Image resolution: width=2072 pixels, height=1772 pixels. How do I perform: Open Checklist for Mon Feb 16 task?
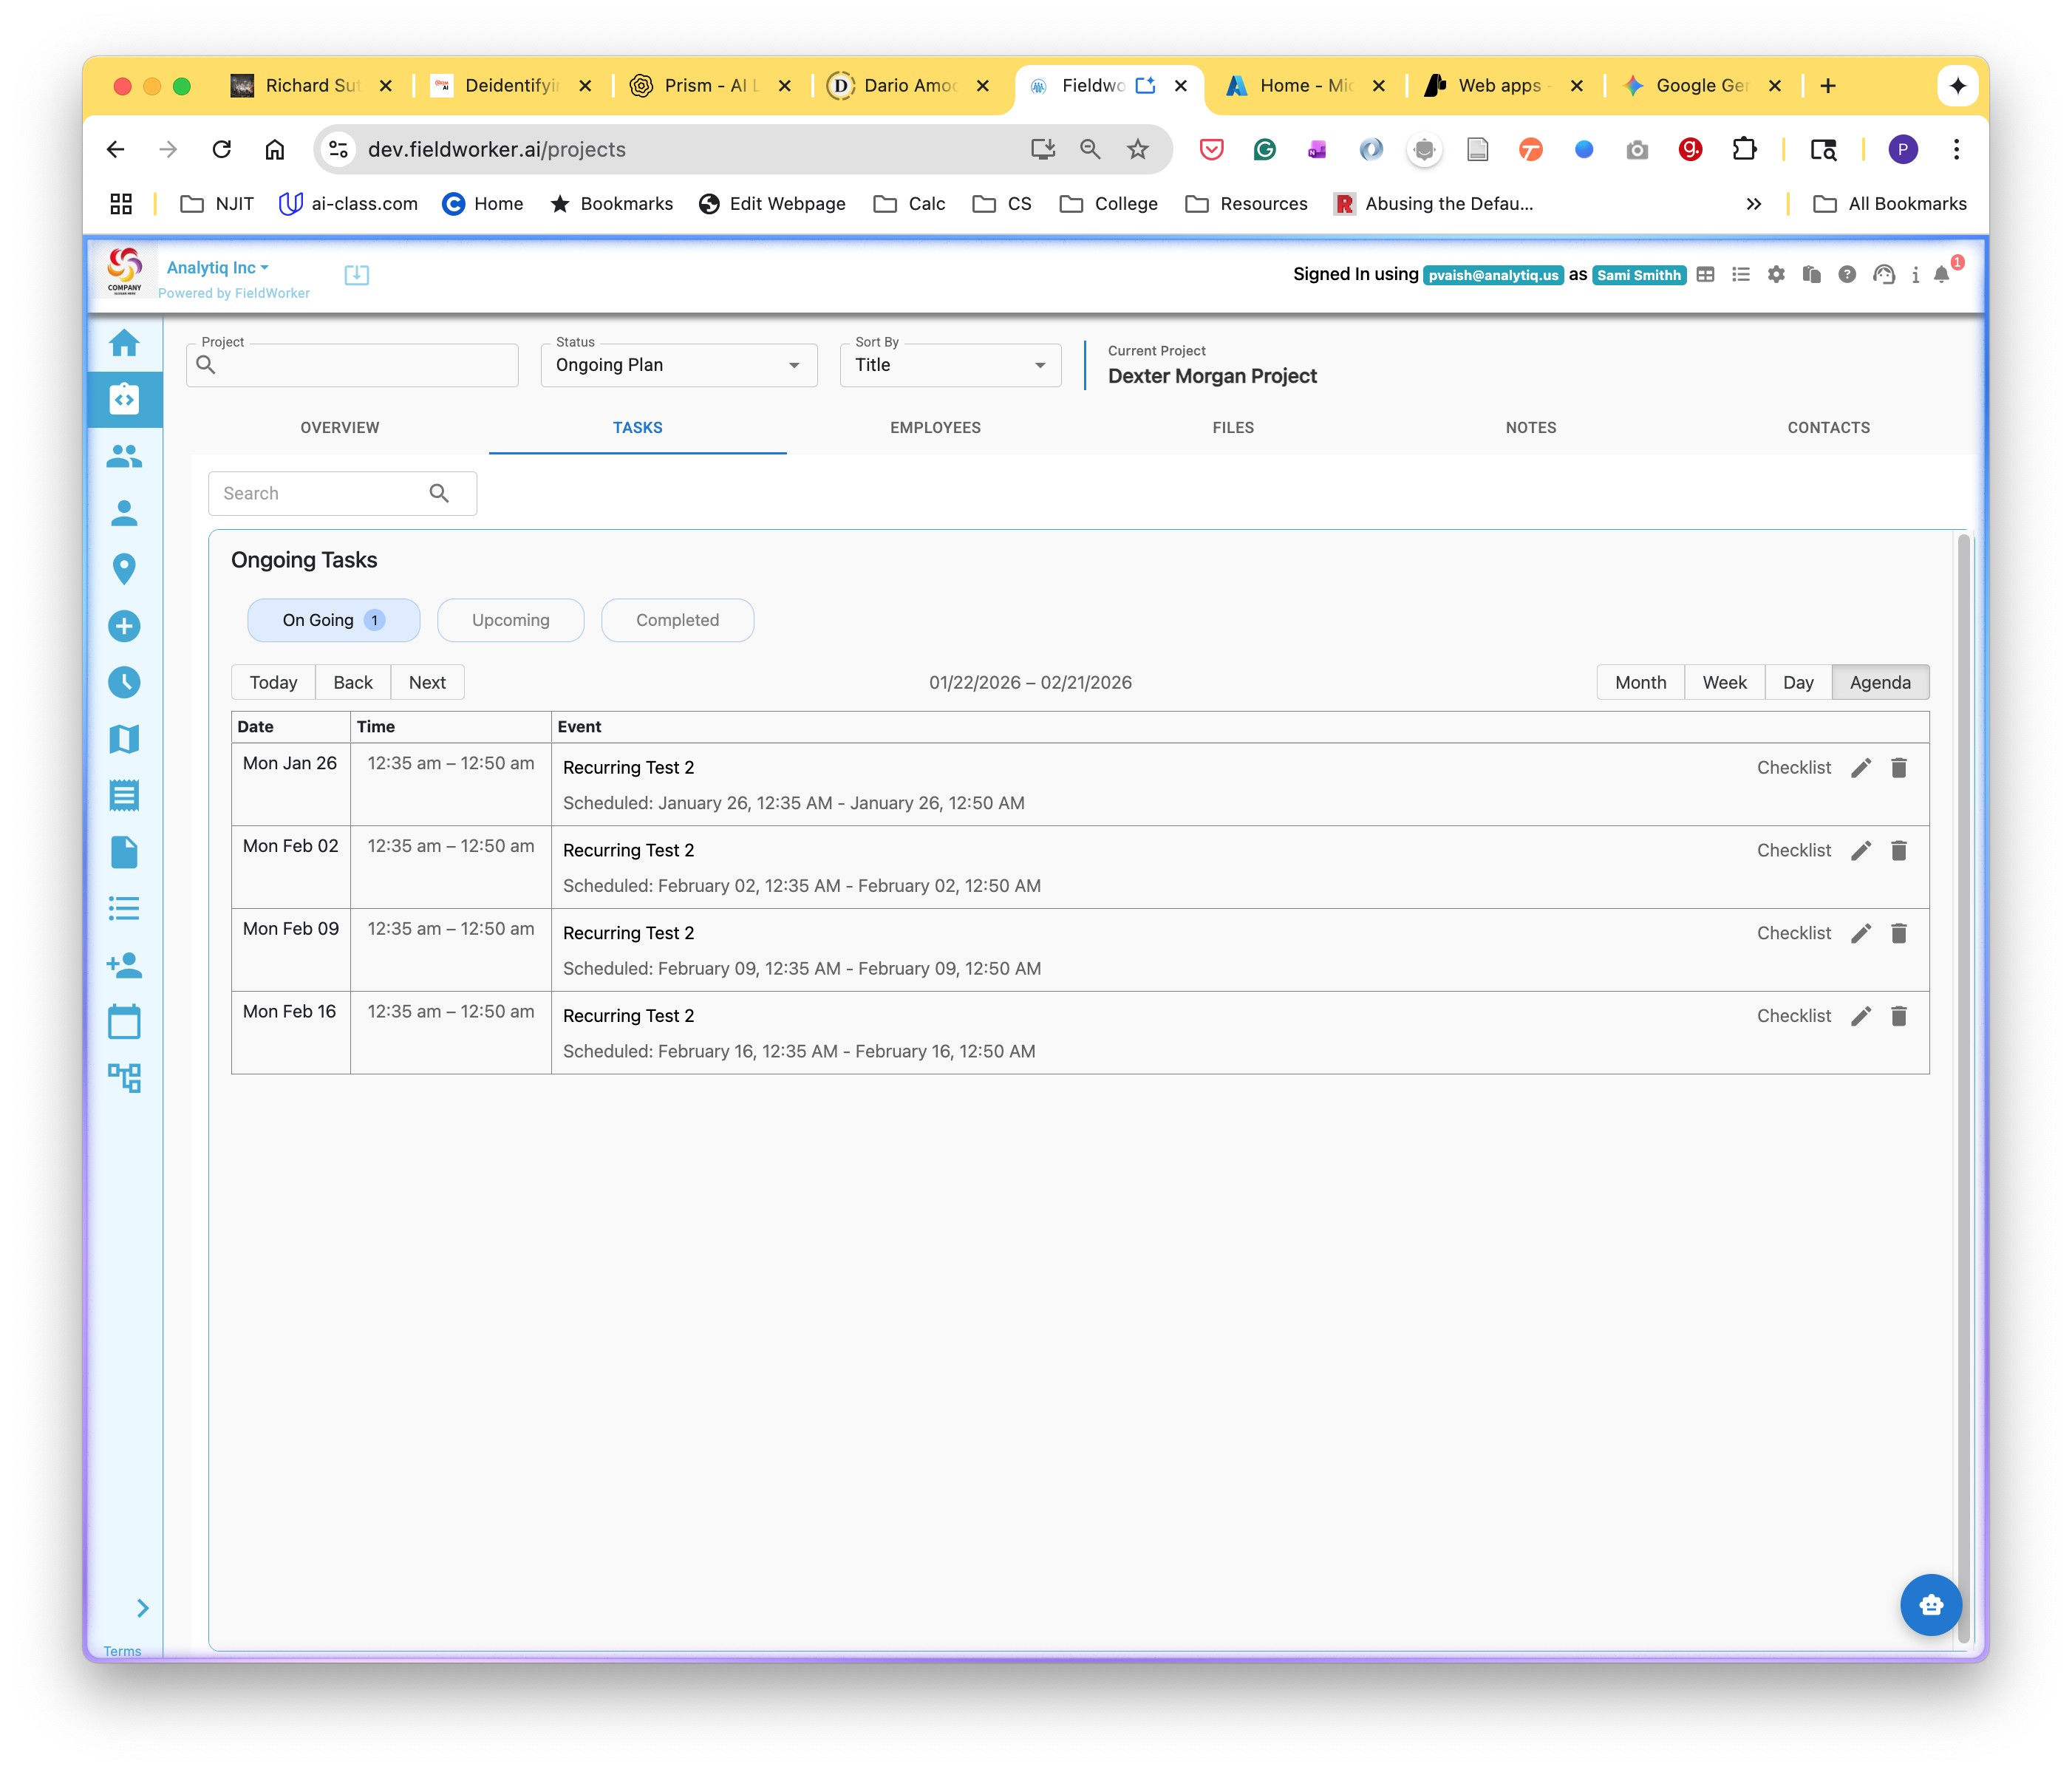click(1793, 1016)
